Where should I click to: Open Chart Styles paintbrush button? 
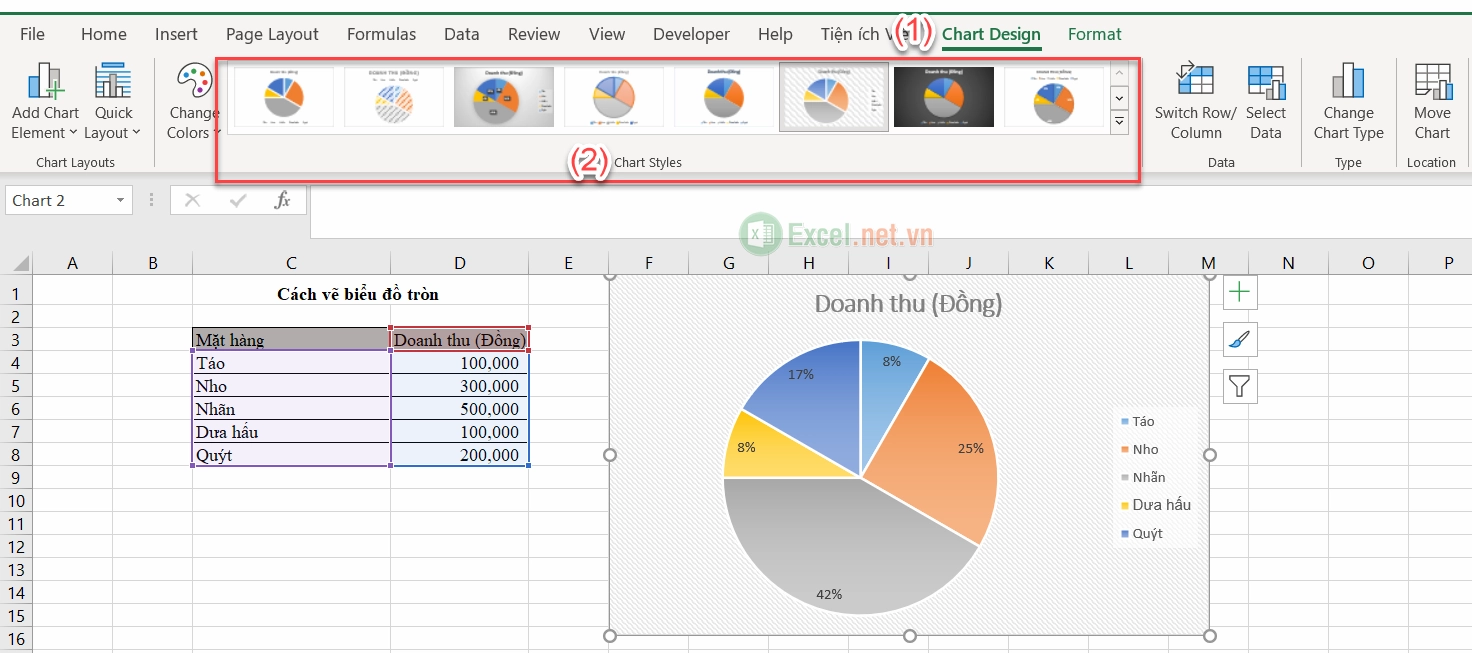(x=1240, y=339)
